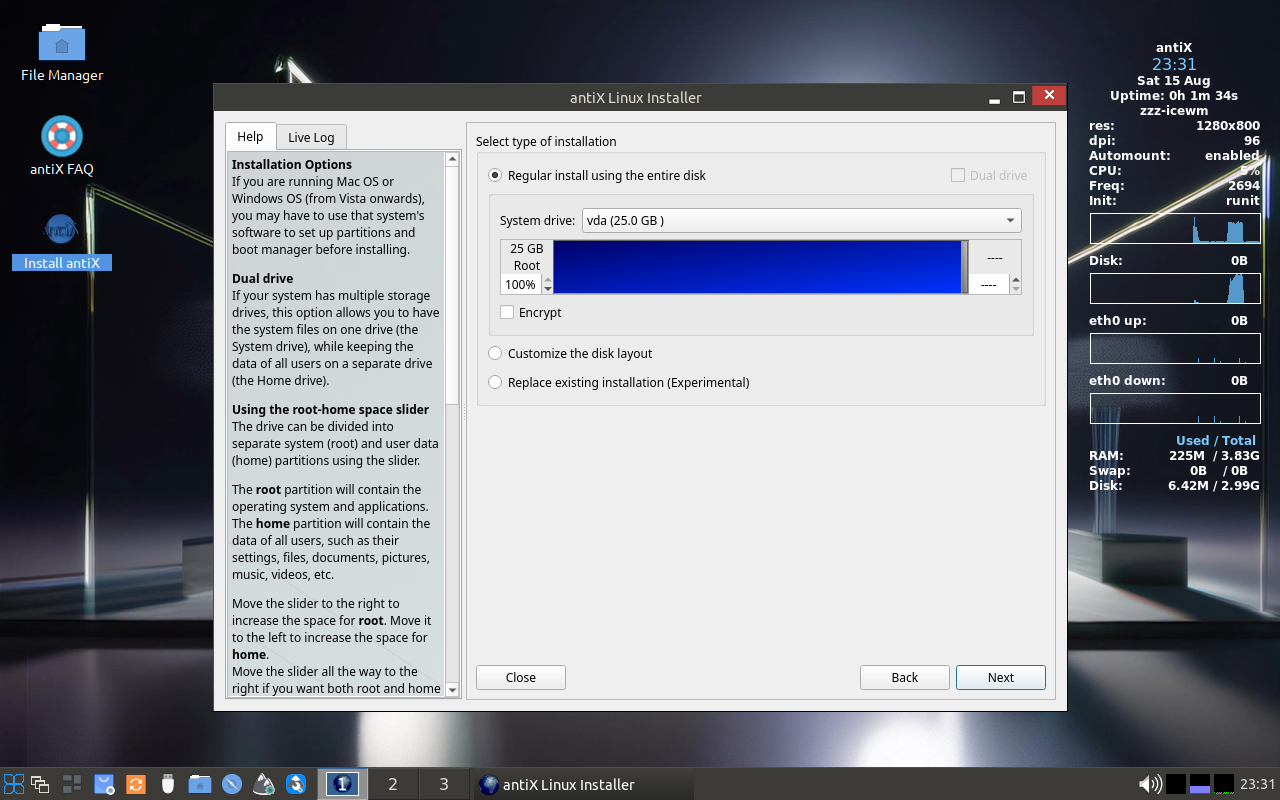Click the grey slider handle on partition bar
Viewport: 1280px width, 800px height.
[x=964, y=267]
